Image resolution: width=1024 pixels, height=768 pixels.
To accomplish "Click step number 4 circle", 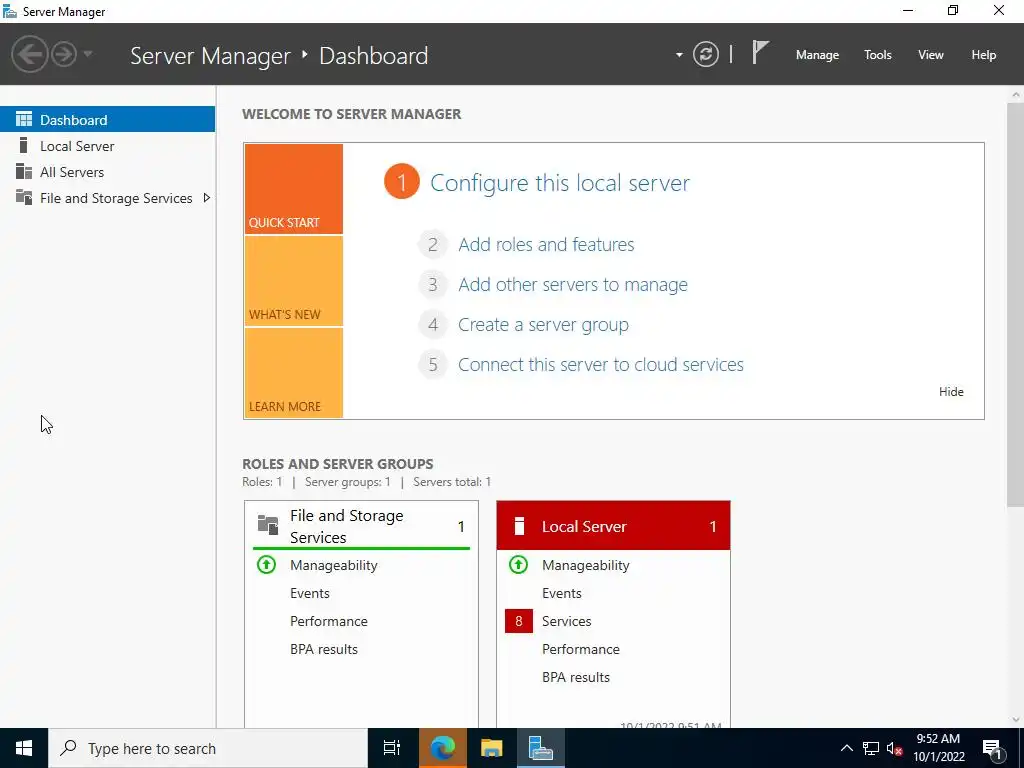I will 432,325.
